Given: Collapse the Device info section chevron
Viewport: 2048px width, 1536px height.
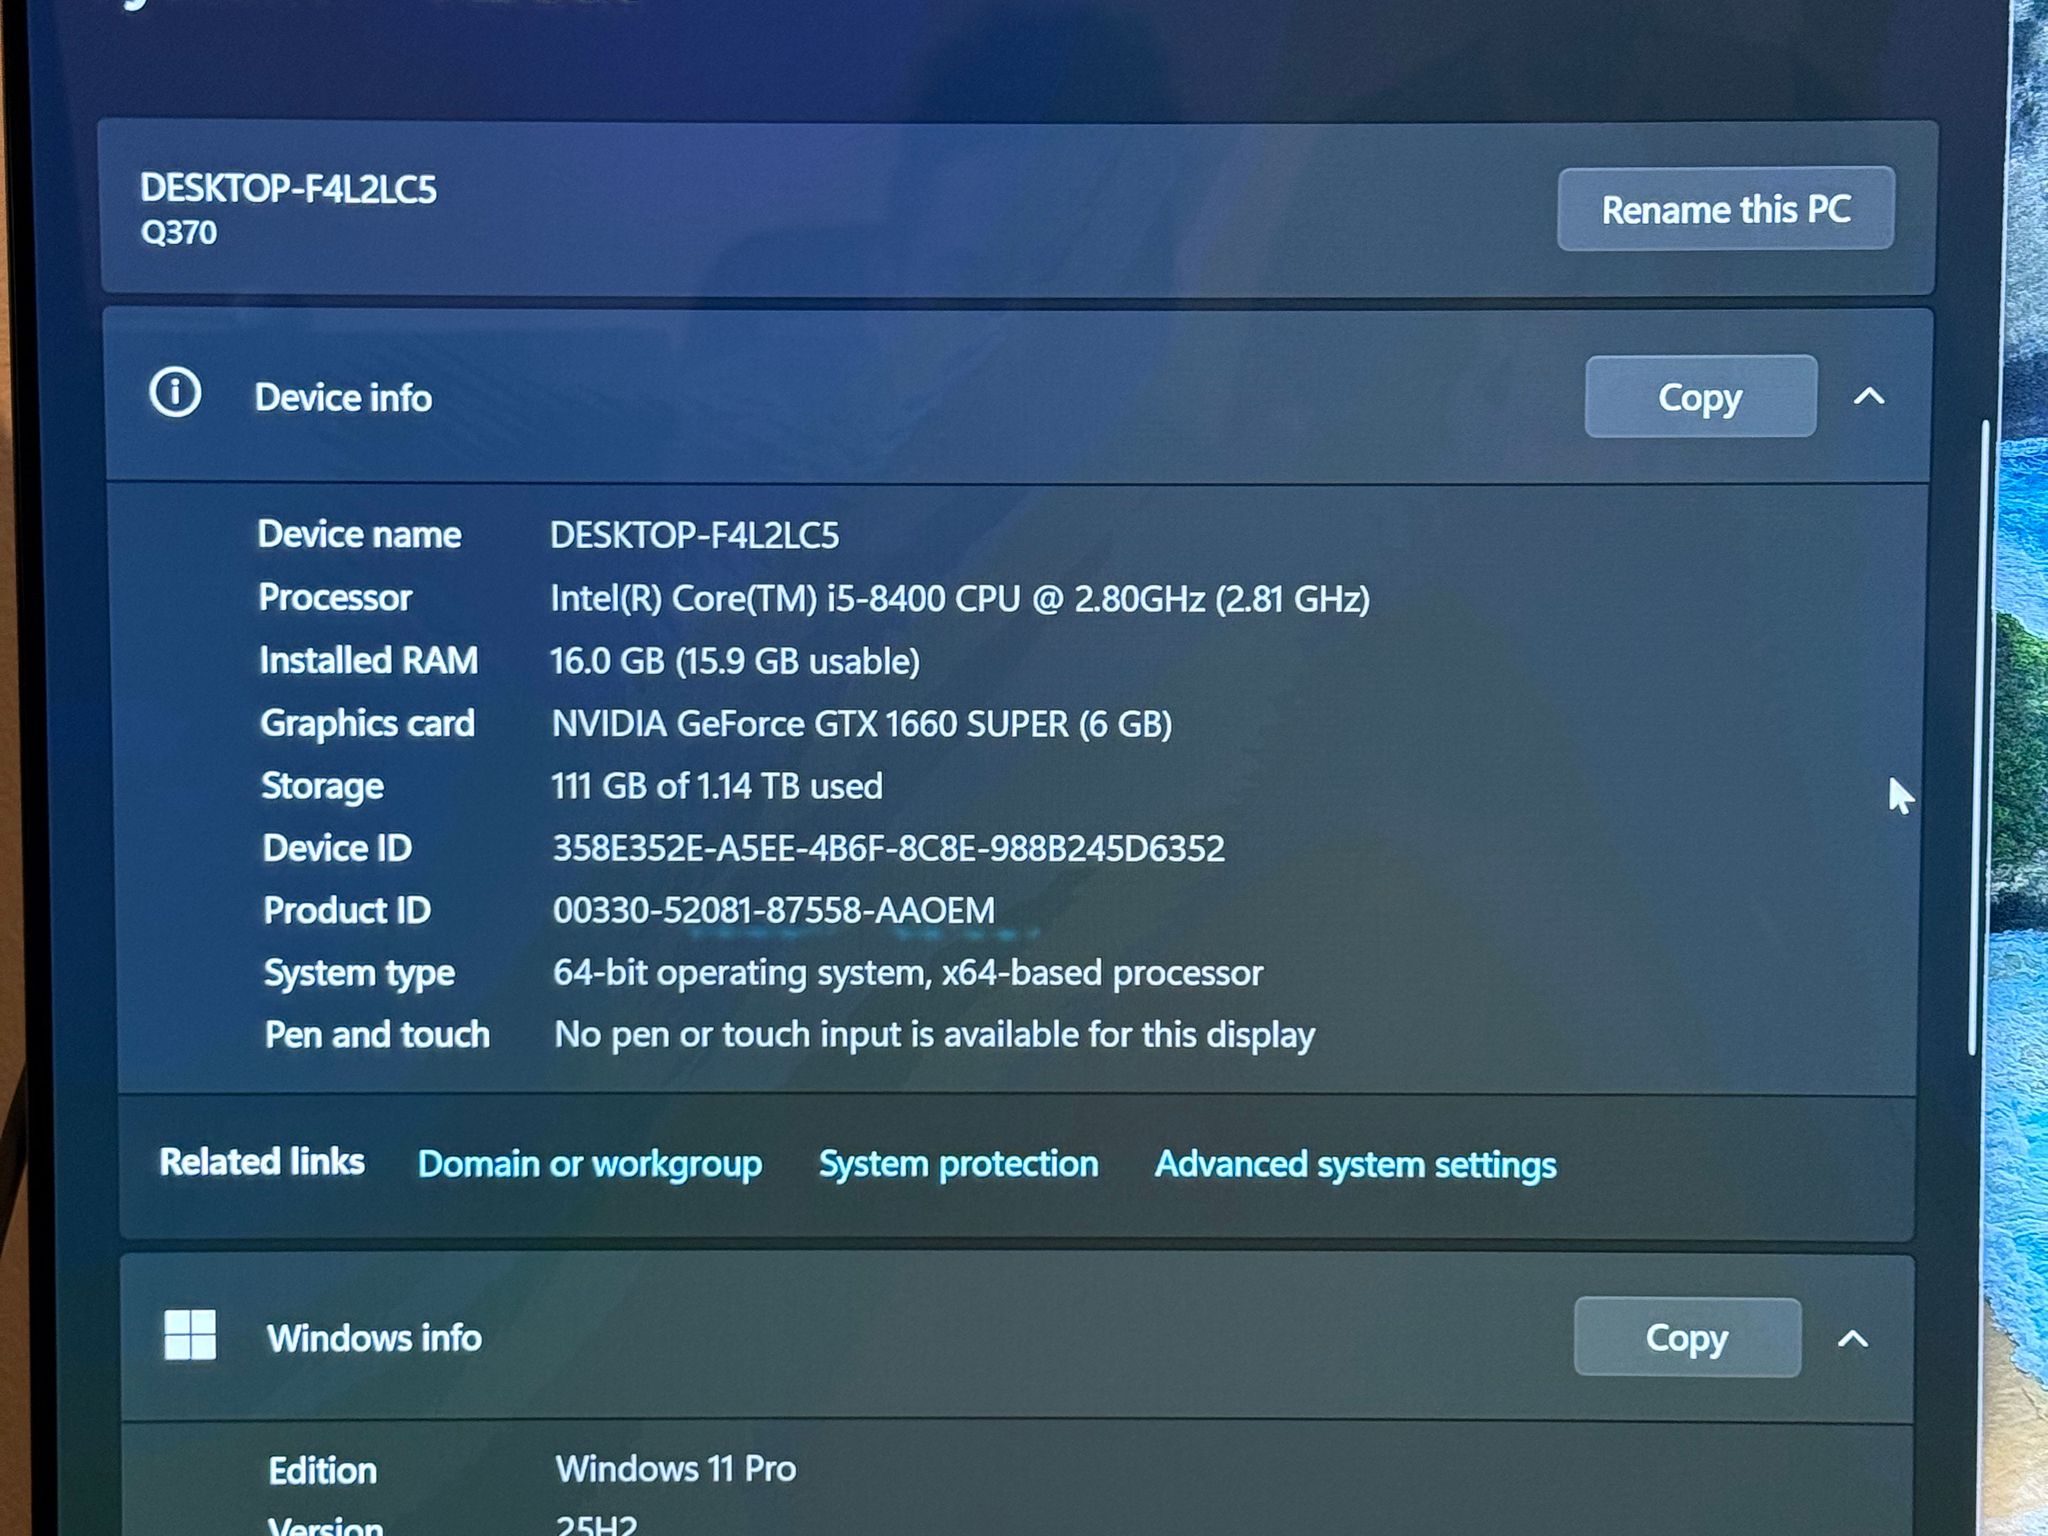Looking at the screenshot, I should [1869, 397].
